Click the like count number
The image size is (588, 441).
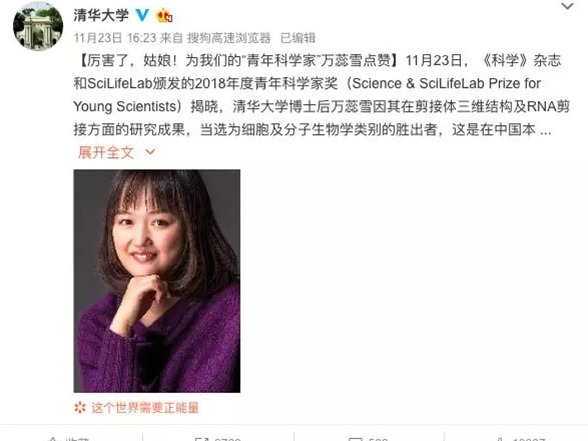click(529, 439)
